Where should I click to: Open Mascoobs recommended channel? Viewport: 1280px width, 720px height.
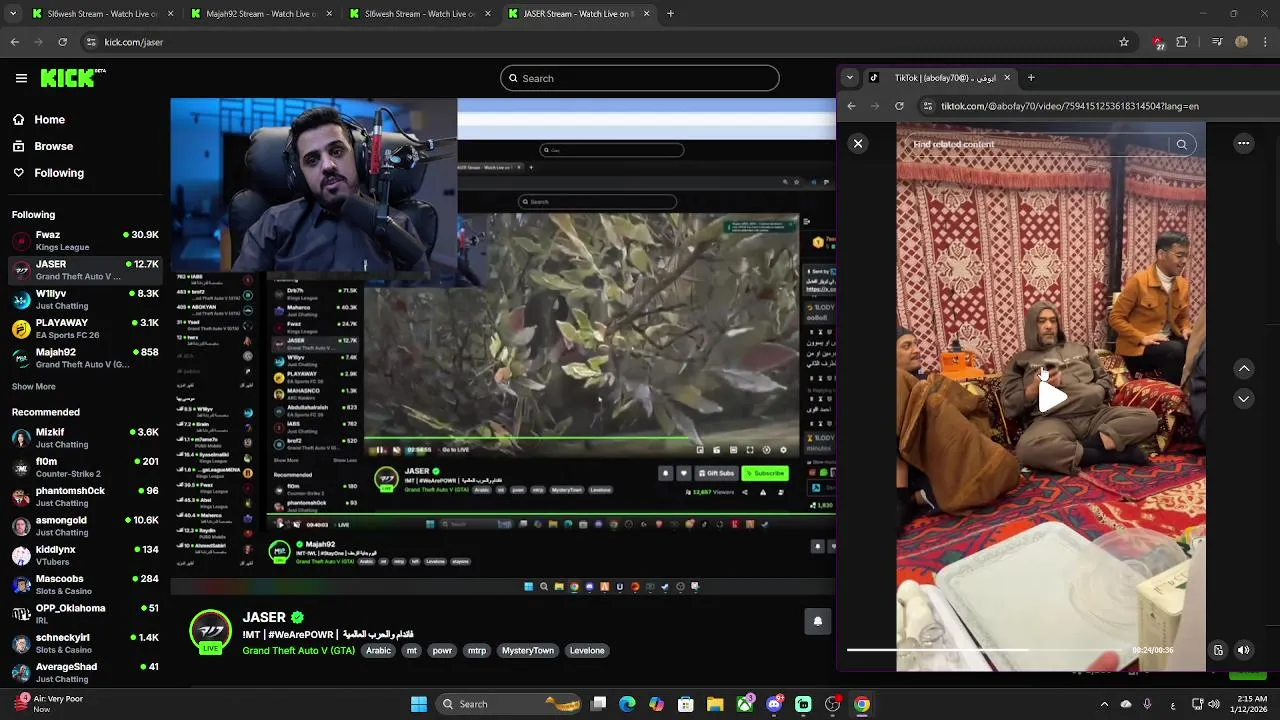(x=85, y=584)
